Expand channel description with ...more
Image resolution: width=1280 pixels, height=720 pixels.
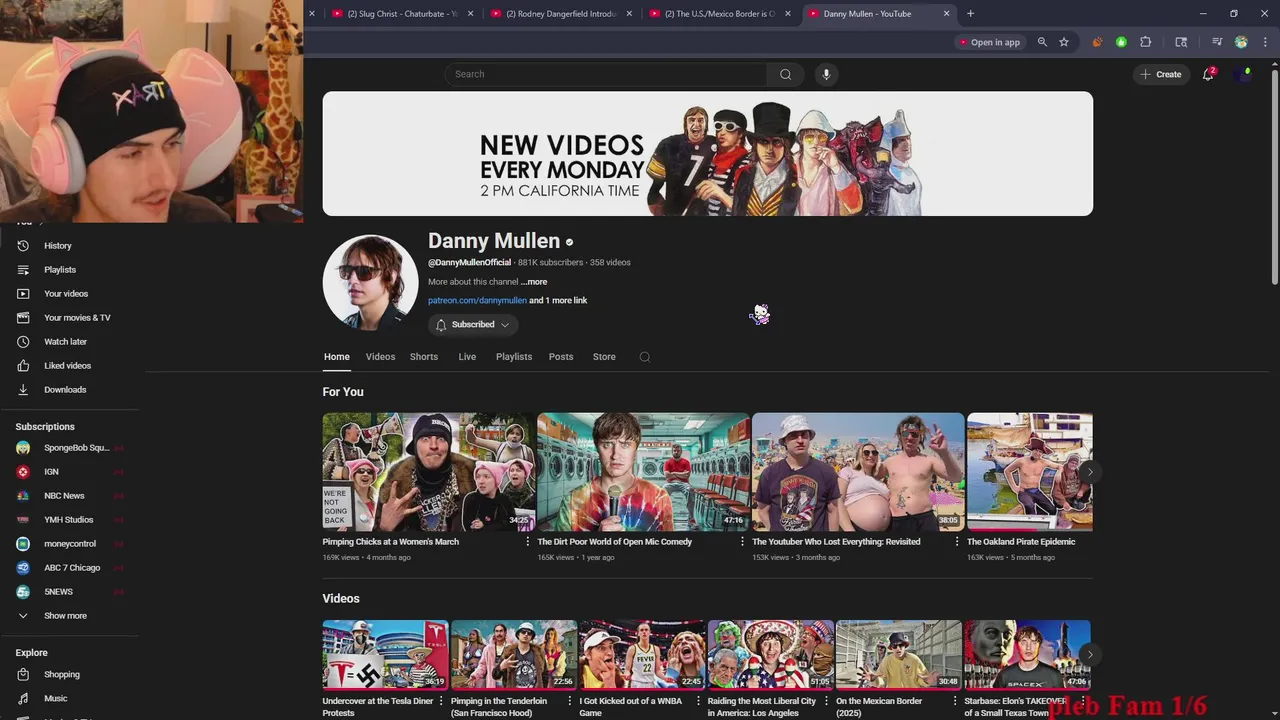click(x=534, y=282)
